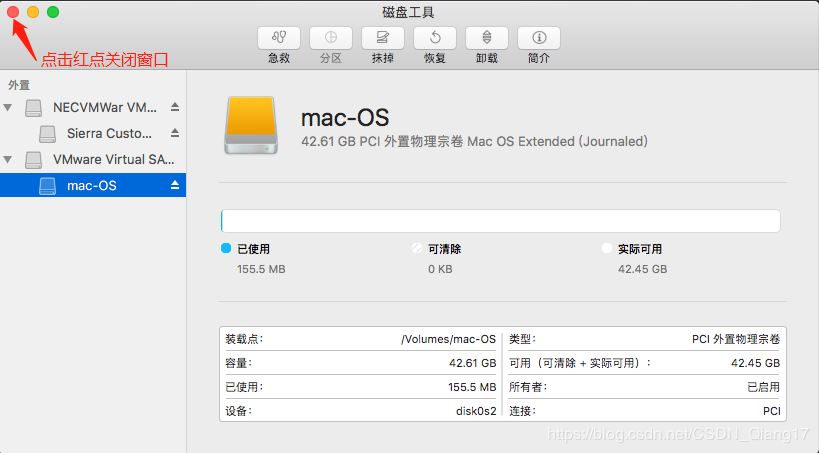Click the Restore (恢复) toolbar icon
819x453 pixels.
[x=435, y=38]
